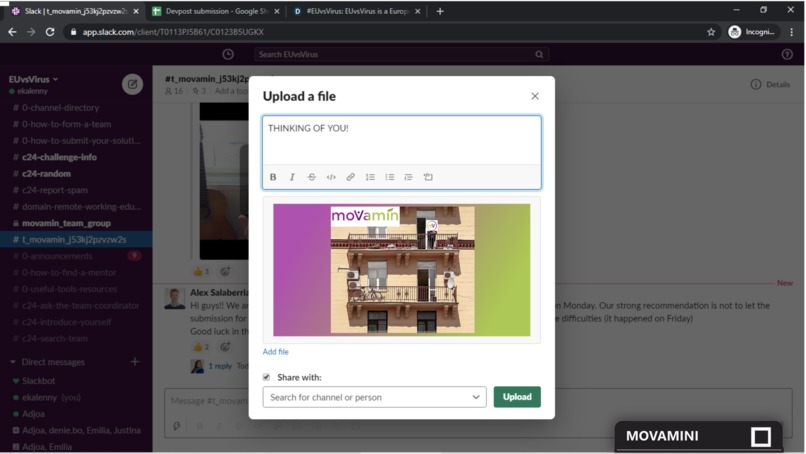Close the Devpost submission tab
The height and width of the screenshot is (454, 806).
[277, 11]
